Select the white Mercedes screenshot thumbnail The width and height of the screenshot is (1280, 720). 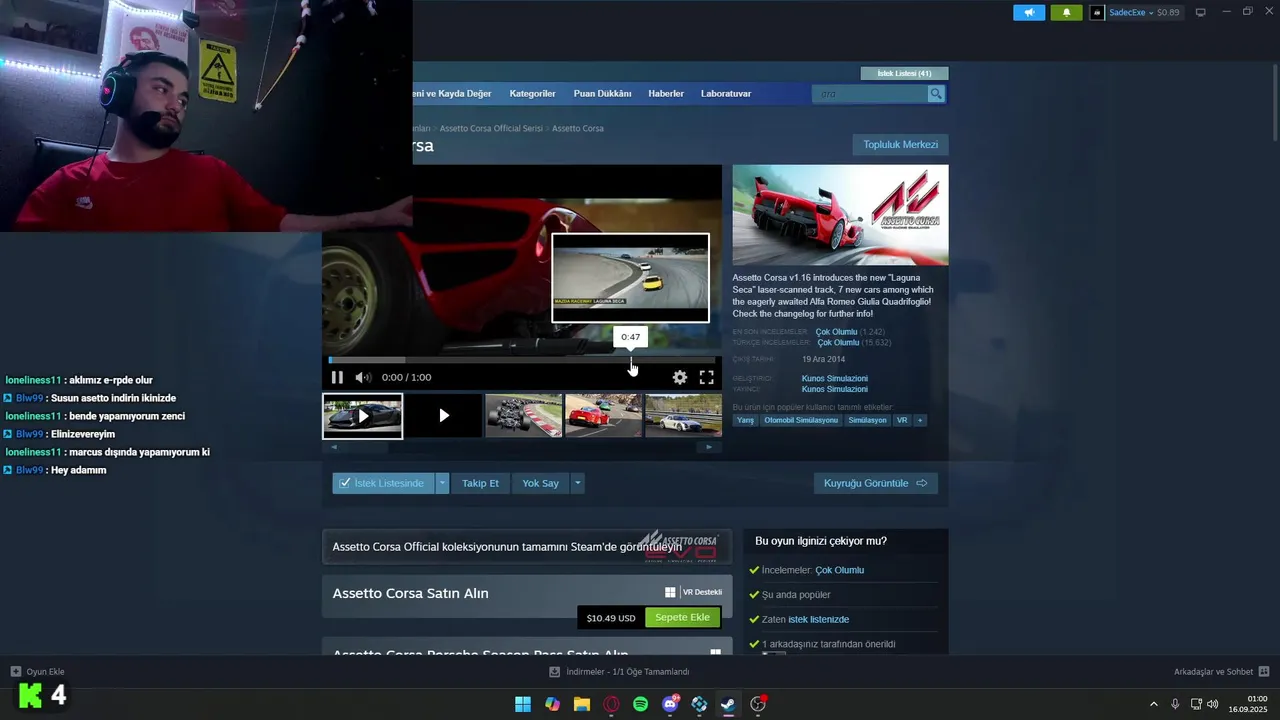(683, 416)
